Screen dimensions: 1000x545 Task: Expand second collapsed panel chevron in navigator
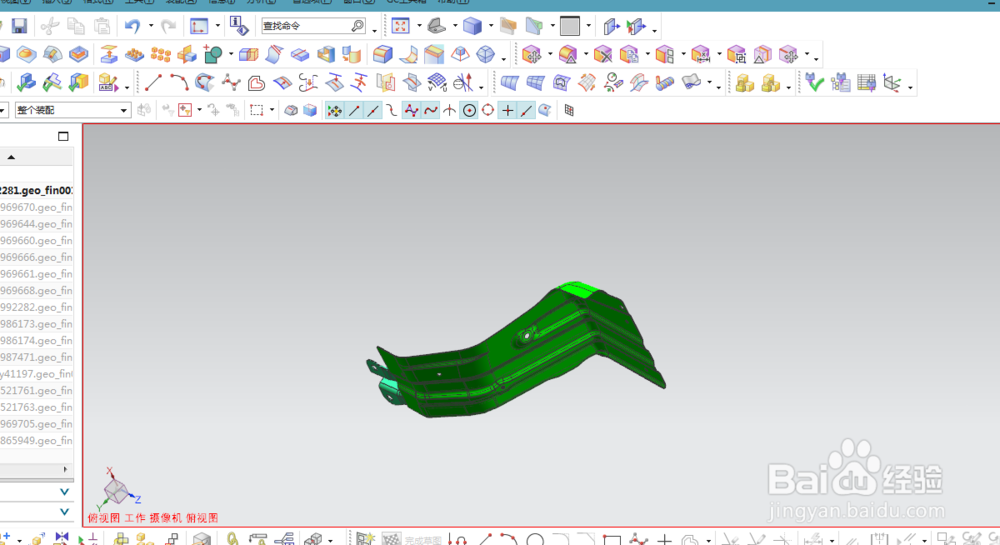(x=64, y=511)
